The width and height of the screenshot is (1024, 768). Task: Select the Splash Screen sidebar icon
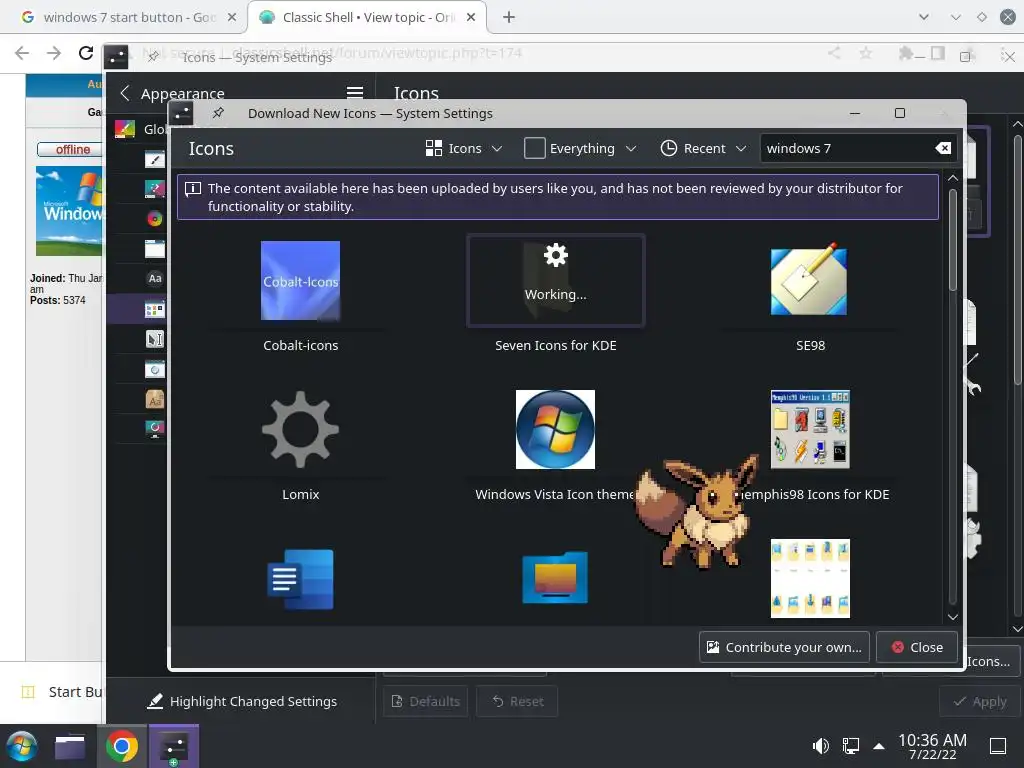point(155,429)
